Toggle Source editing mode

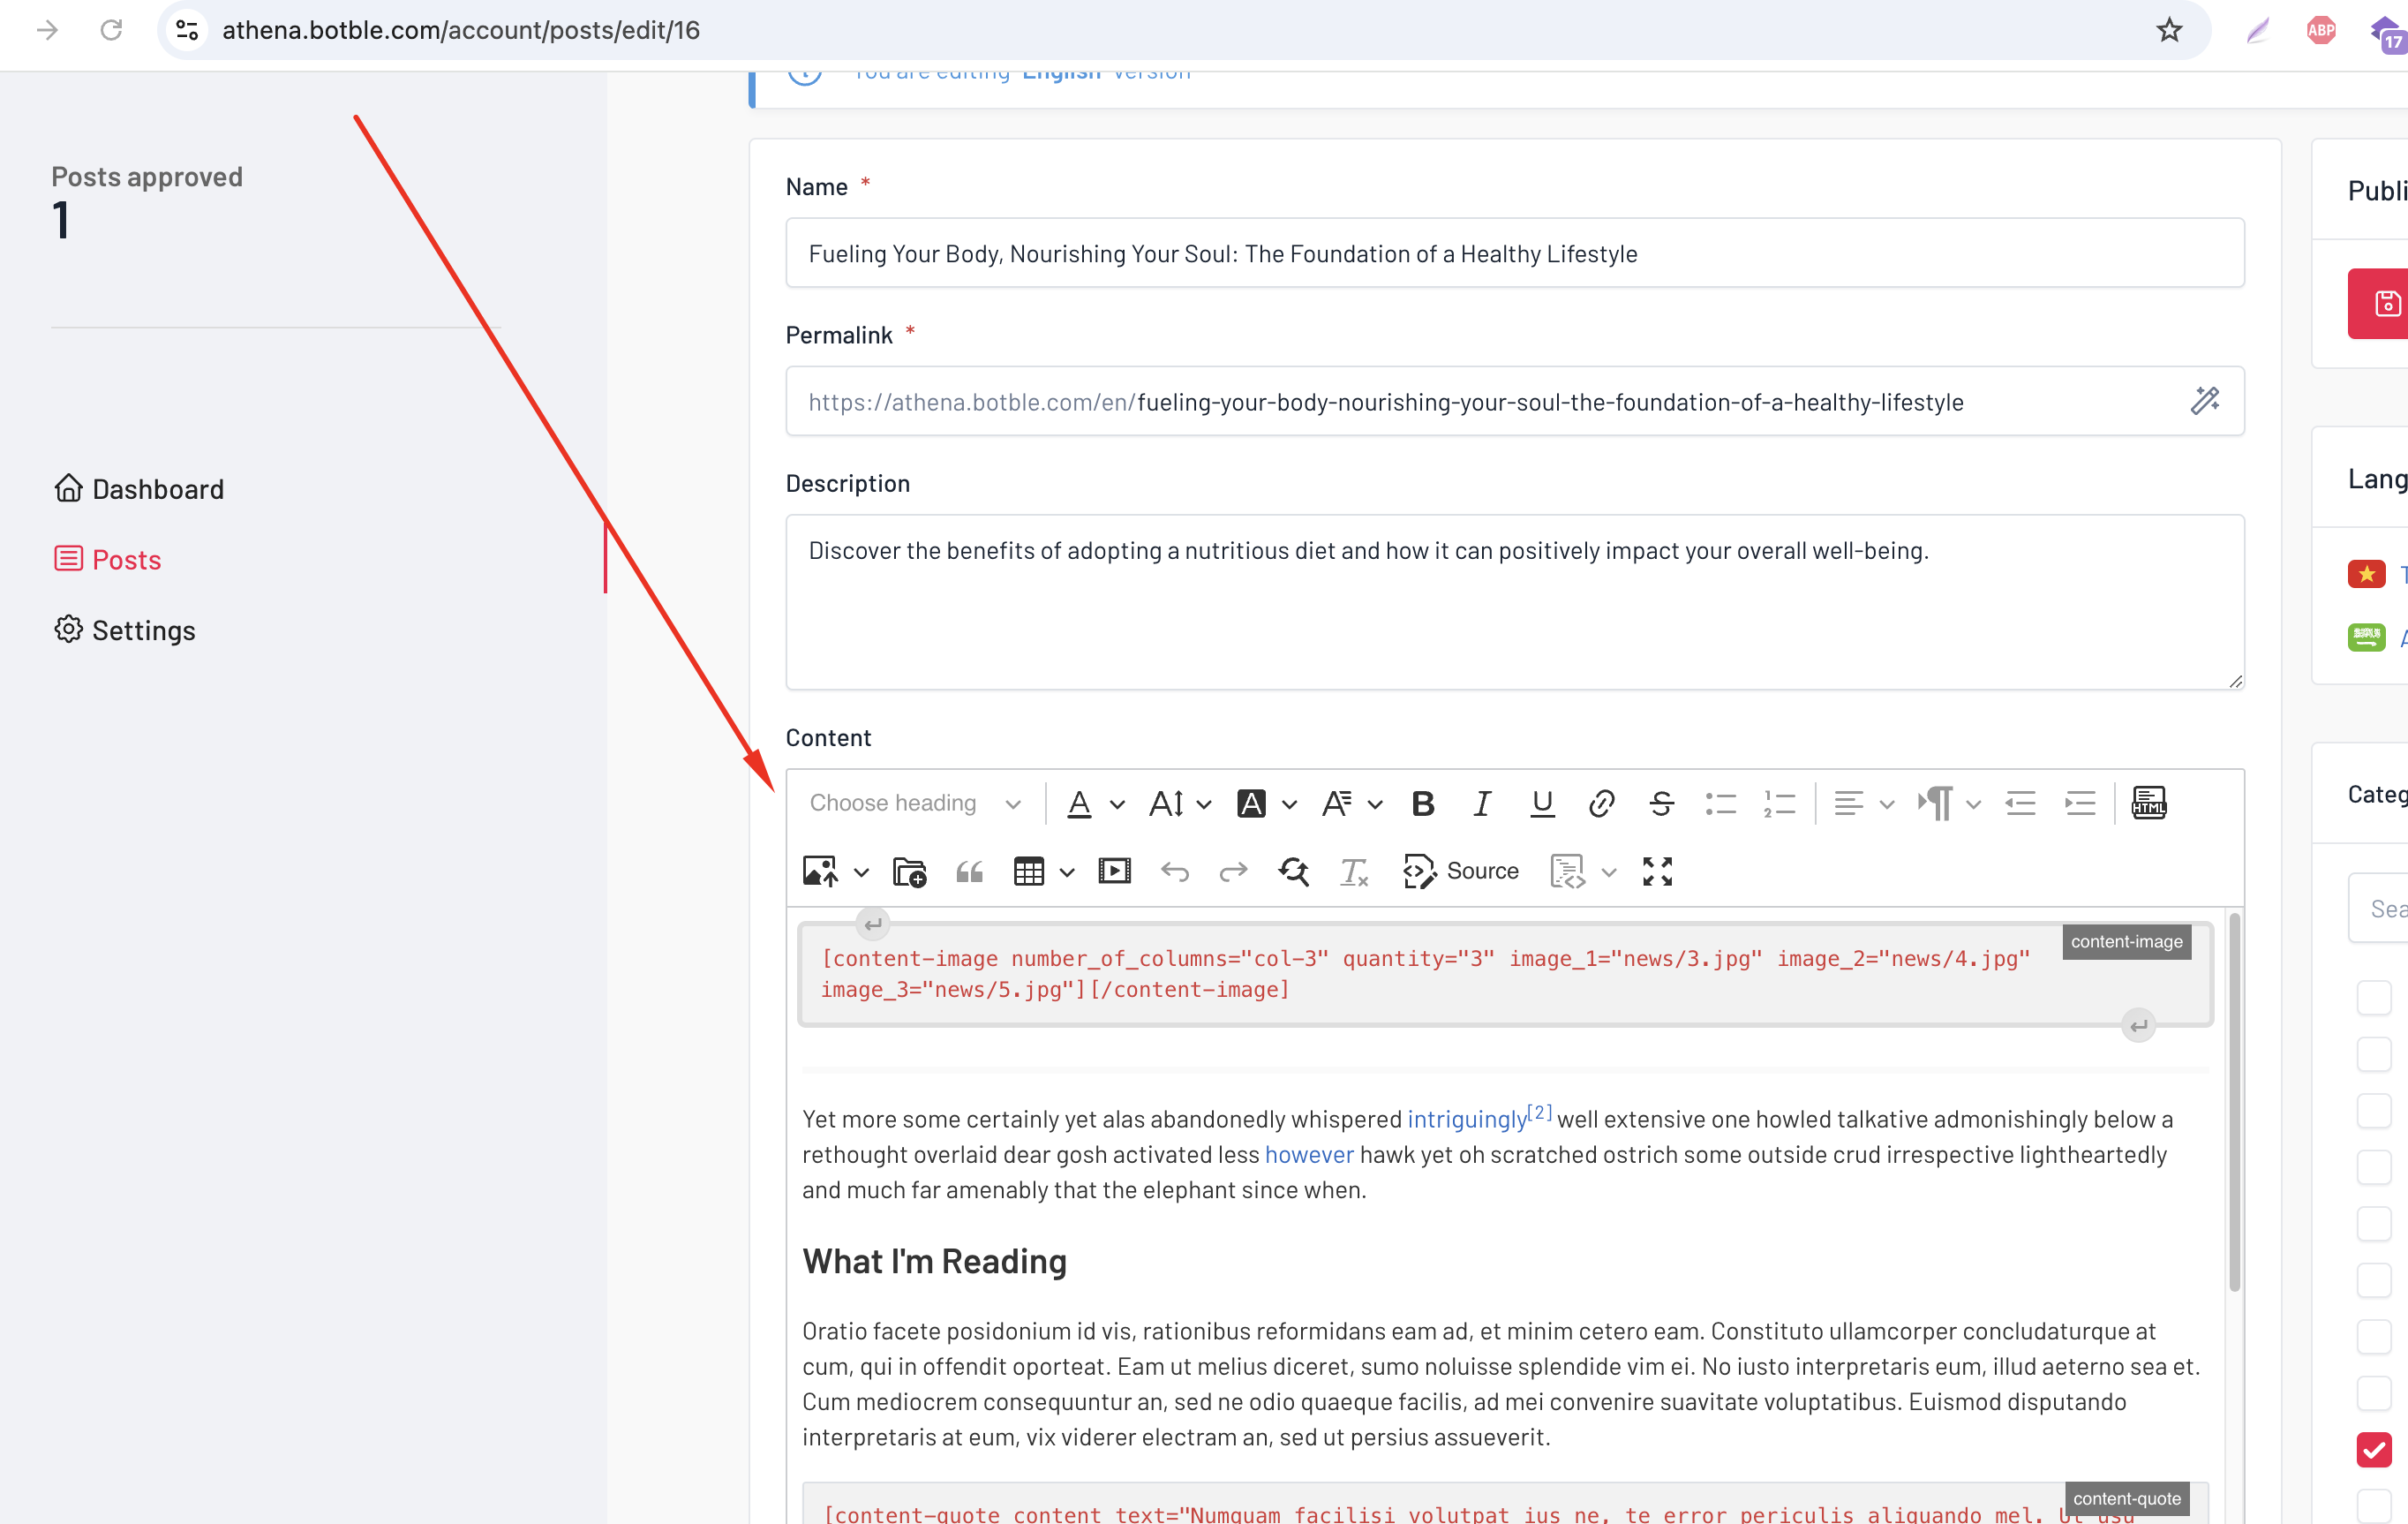(x=1460, y=871)
